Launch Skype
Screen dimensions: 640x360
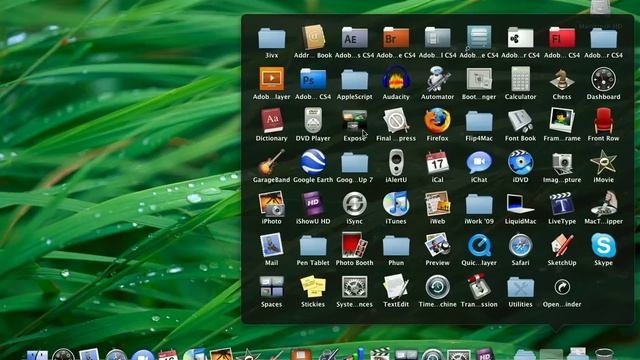click(603, 246)
